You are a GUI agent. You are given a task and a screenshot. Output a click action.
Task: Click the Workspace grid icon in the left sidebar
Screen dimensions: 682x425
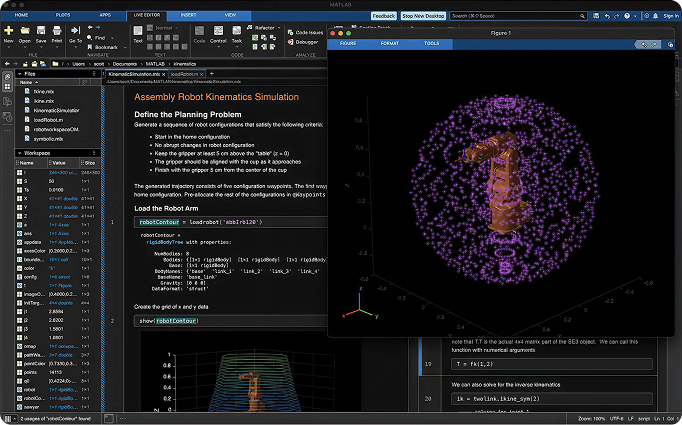pos(7,87)
